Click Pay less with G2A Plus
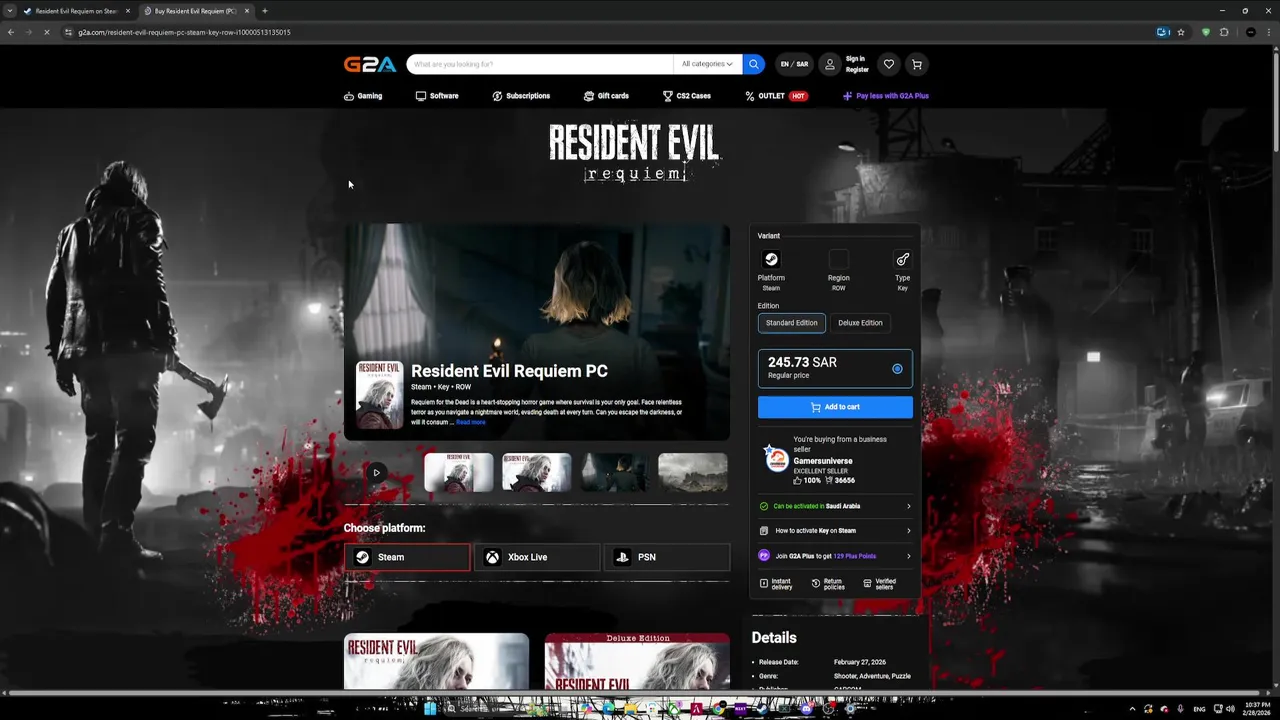1280x720 pixels. 886,96
